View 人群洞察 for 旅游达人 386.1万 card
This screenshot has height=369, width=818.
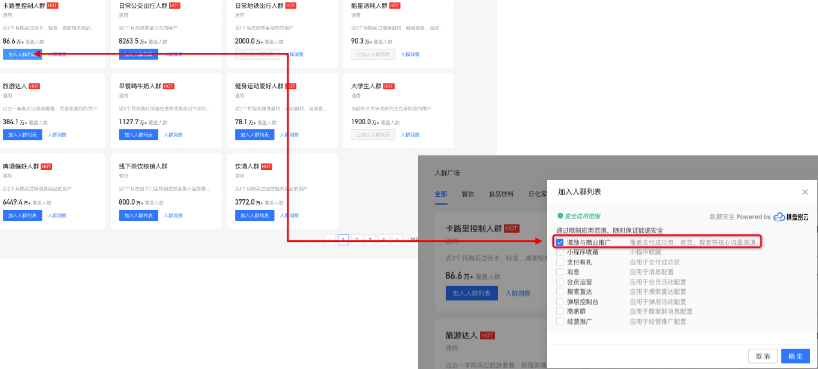tap(57, 135)
